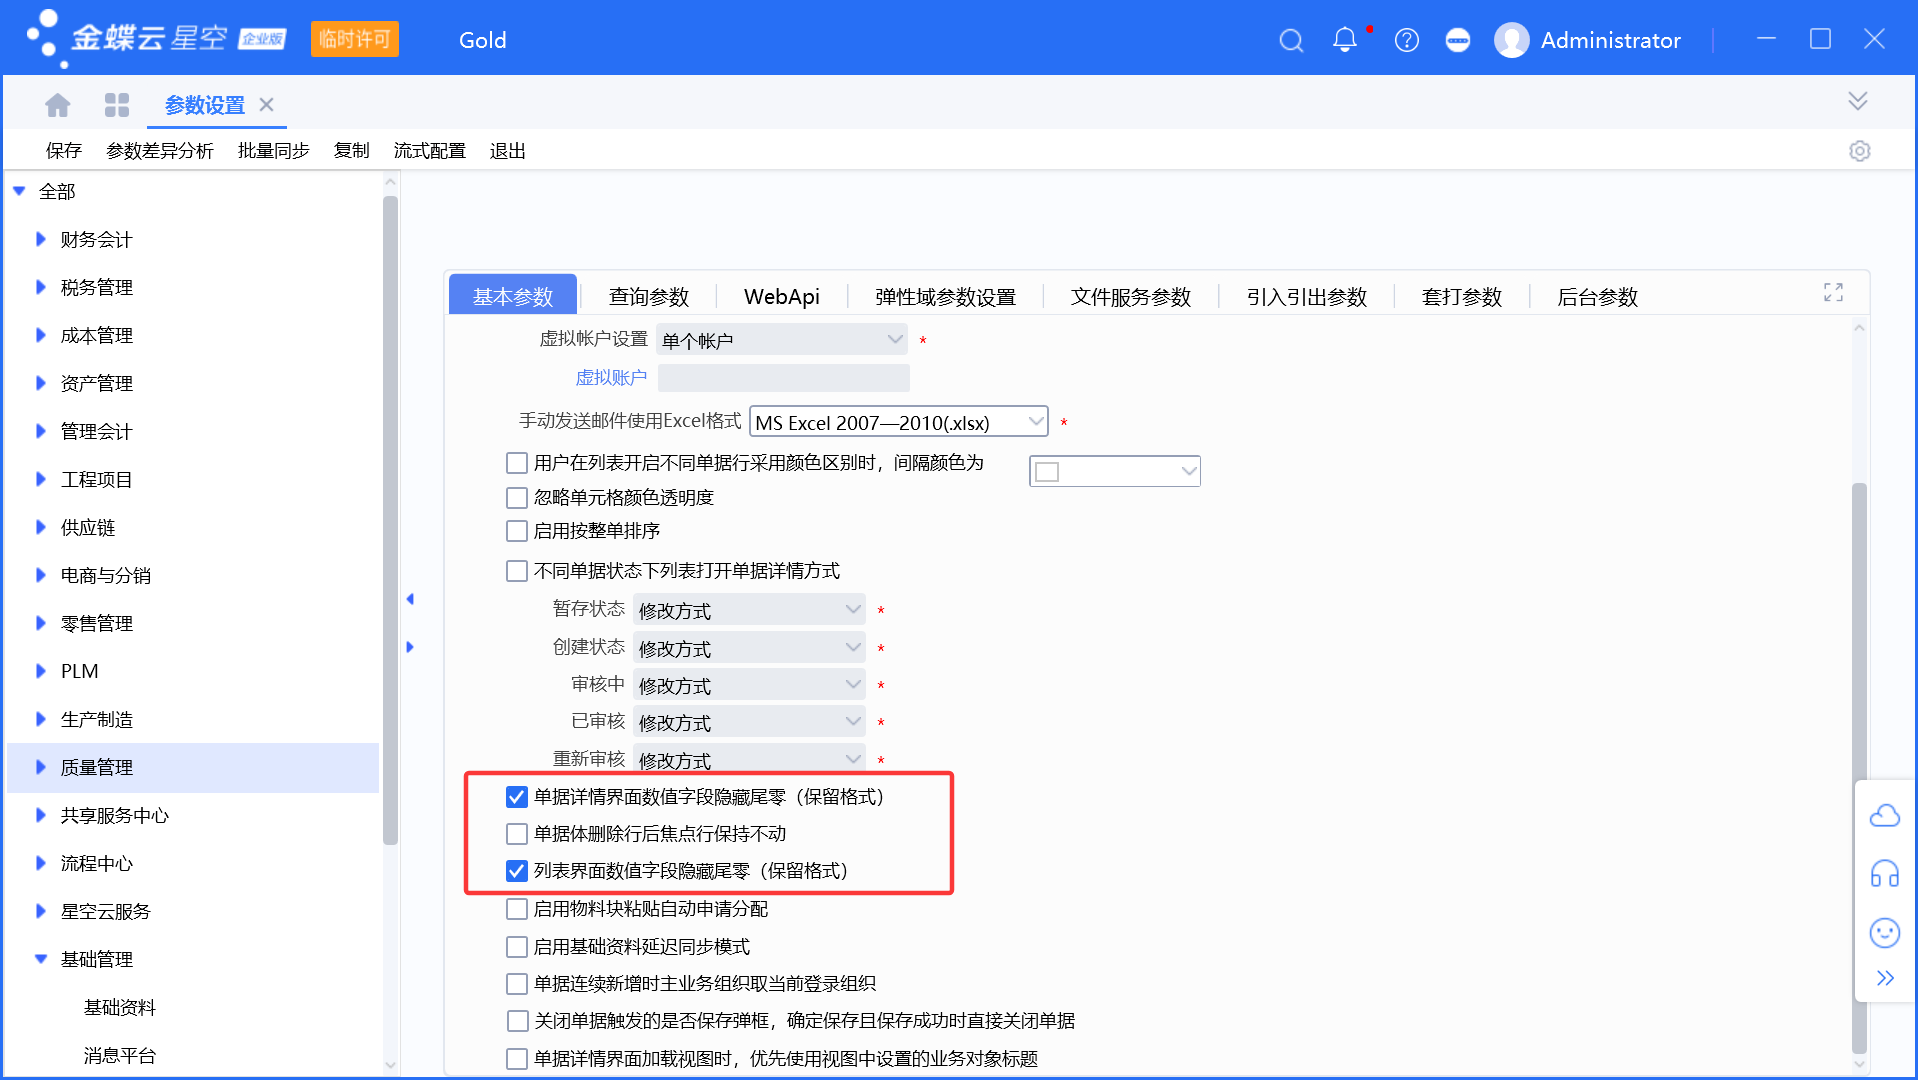
Task: Open the settings gear on the toolbar row
Action: (1860, 150)
